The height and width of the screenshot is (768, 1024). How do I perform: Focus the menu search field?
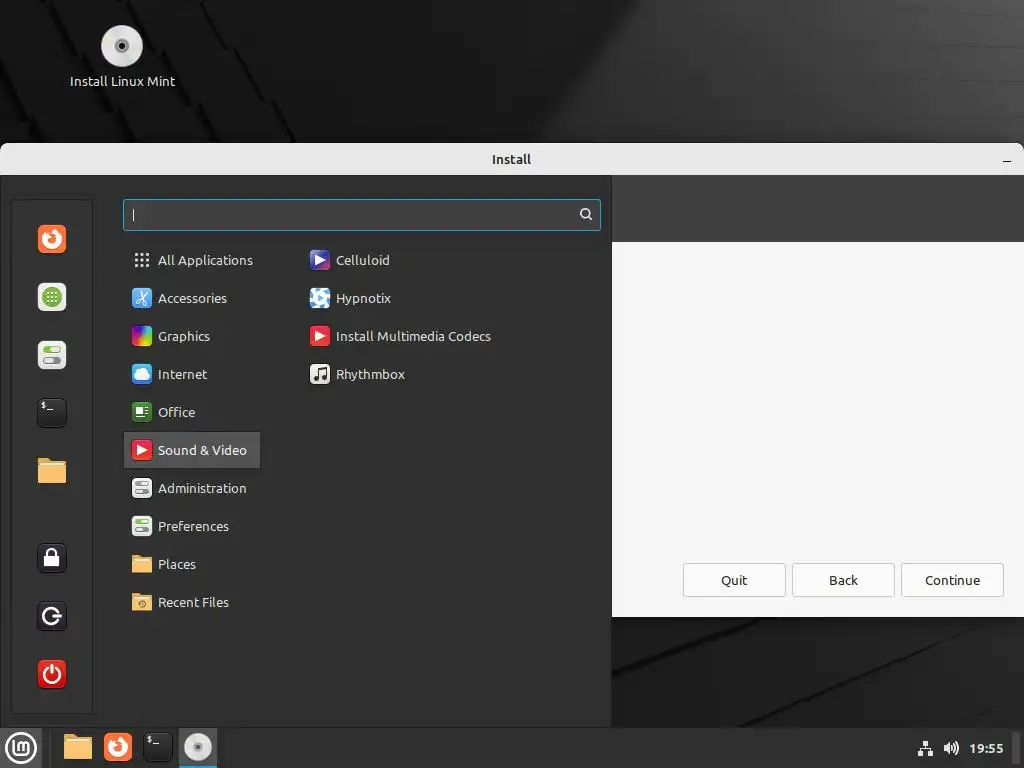coord(362,215)
